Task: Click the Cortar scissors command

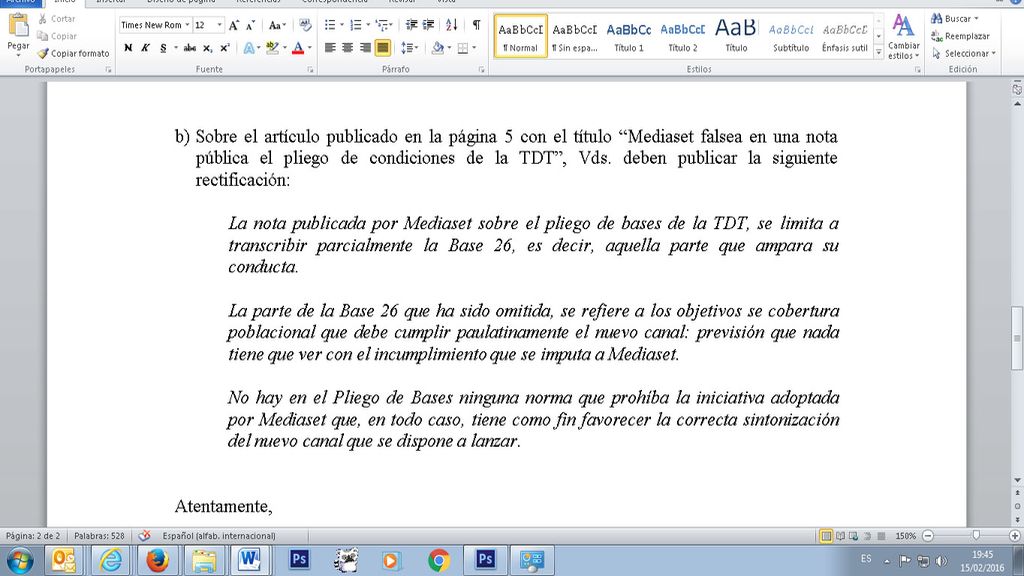Action: coord(57,19)
